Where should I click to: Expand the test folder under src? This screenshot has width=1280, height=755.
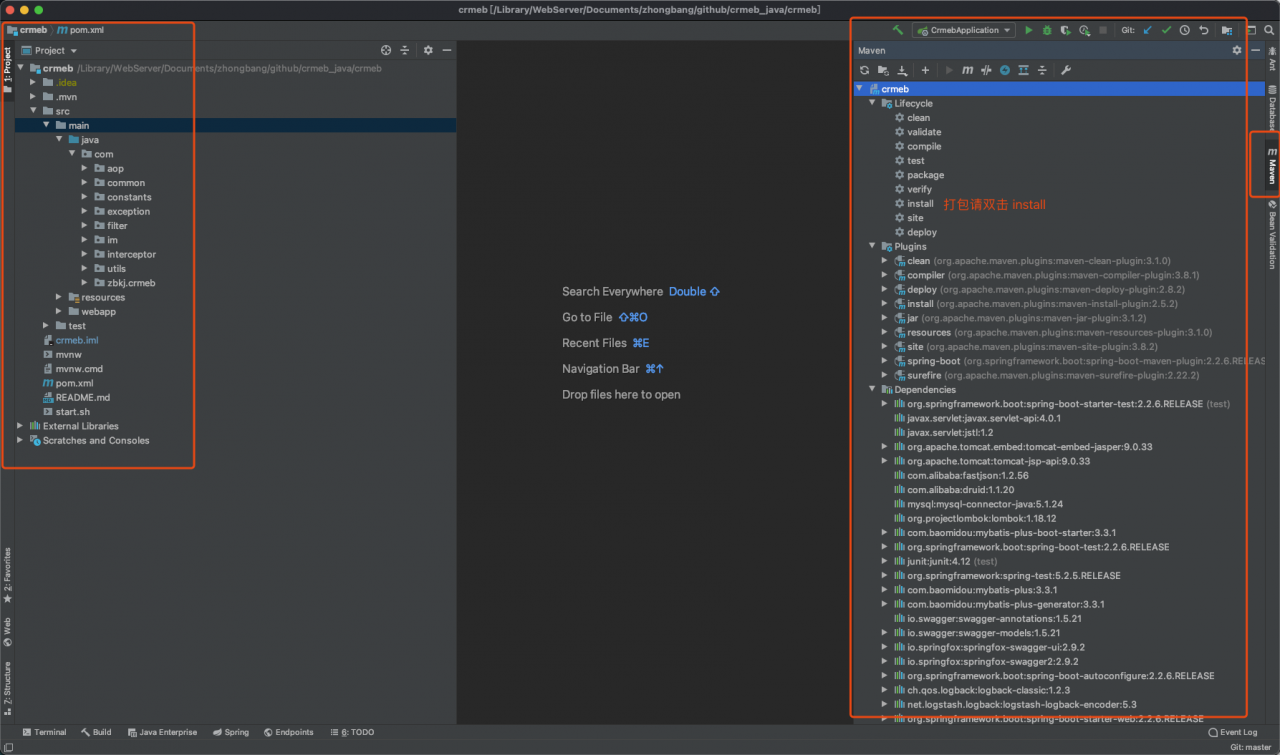click(x=46, y=326)
